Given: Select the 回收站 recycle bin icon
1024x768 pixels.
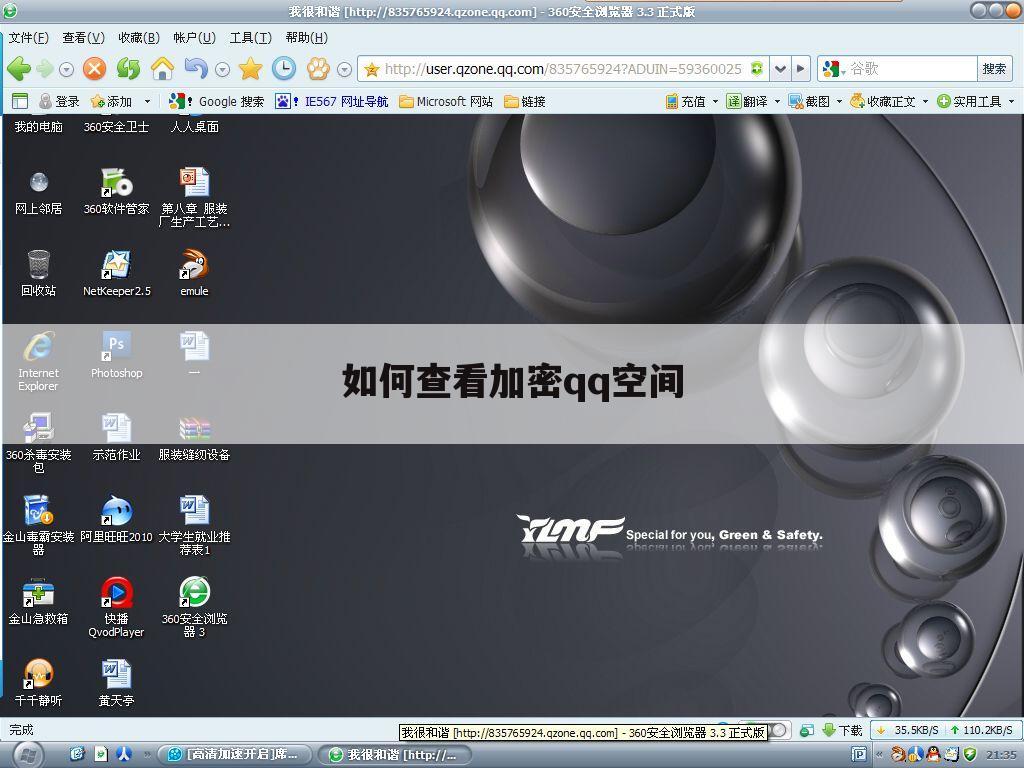Looking at the screenshot, I should [39, 273].
